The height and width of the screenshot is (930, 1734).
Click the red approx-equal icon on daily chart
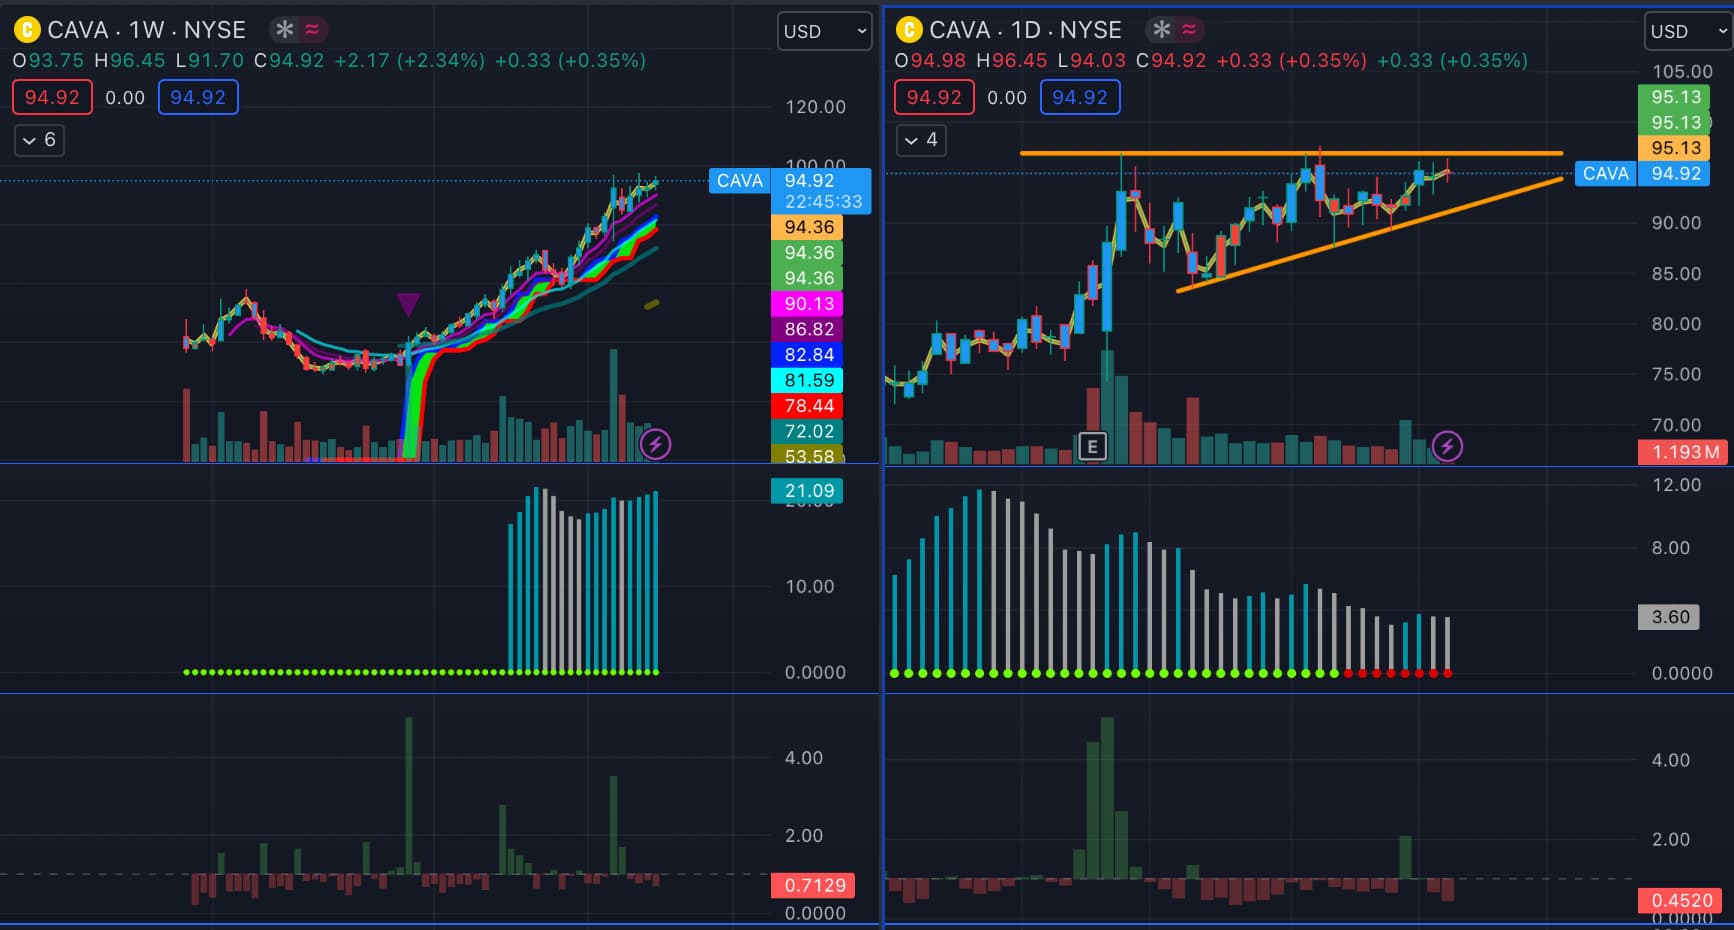click(1189, 30)
